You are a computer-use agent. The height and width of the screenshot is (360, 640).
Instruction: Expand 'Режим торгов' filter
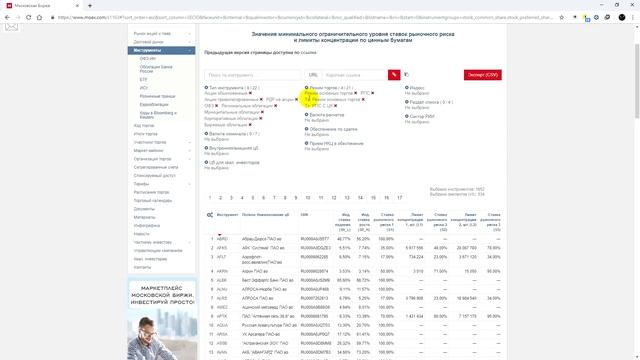click(307, 88)
